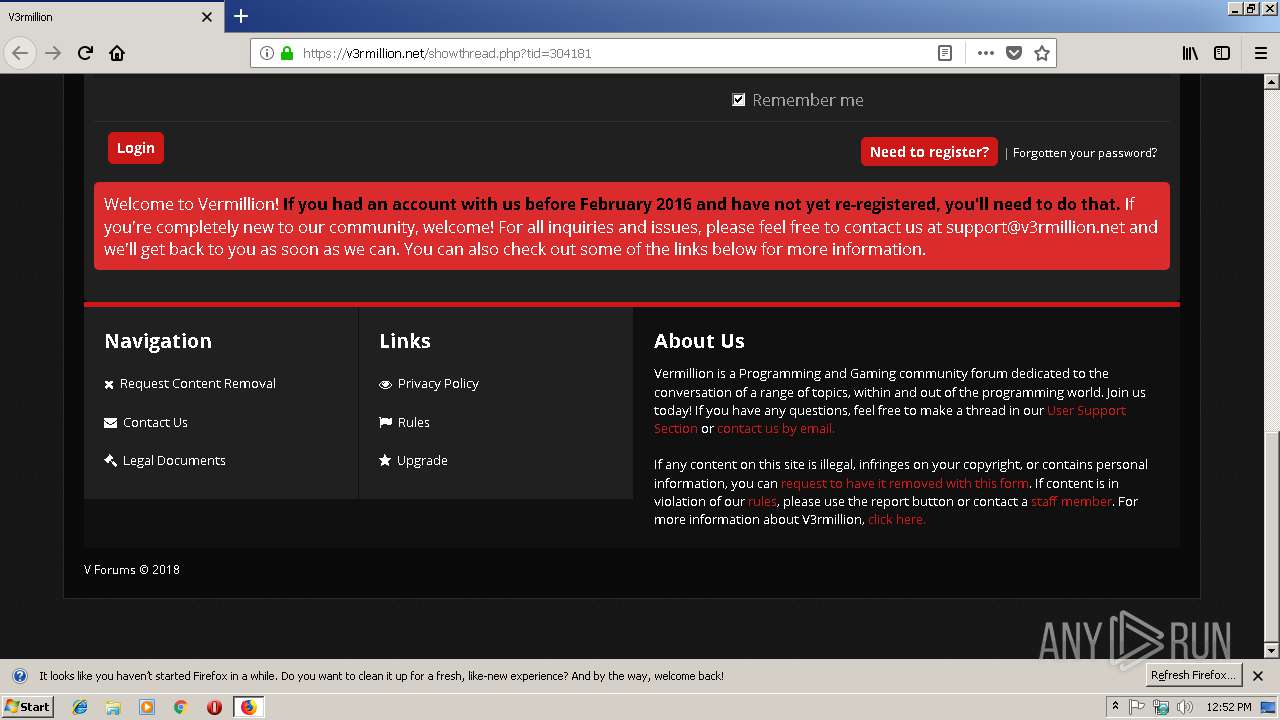Open the volume control in system tray
The width and height of the screenshot is (1280, 720).
(x=1185, y=707)
